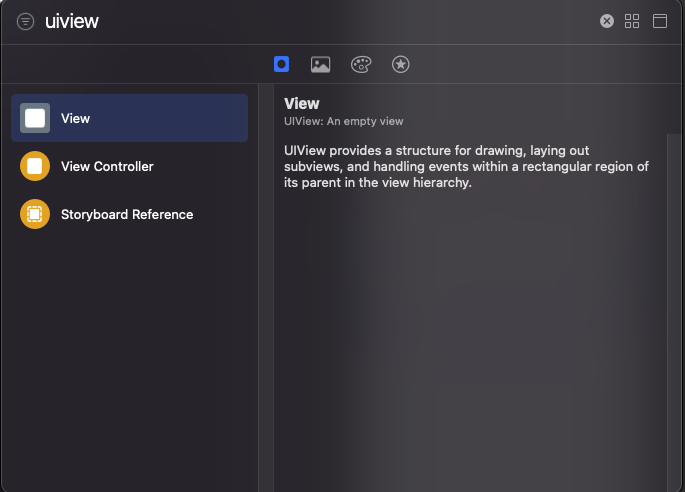The width and height of the screenshot is (685, 492).
Task: Open the starred Snippets library tab
Action: coord(401,65)
